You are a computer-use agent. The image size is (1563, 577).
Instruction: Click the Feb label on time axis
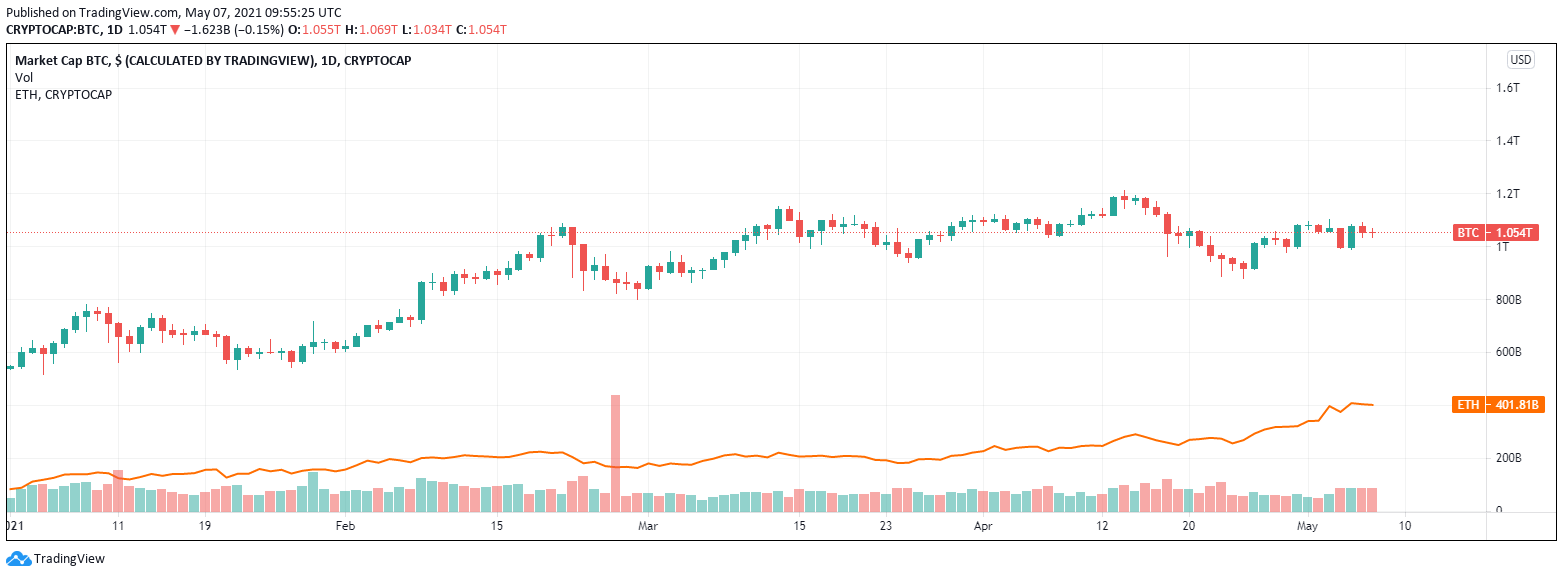coord(345,525)
